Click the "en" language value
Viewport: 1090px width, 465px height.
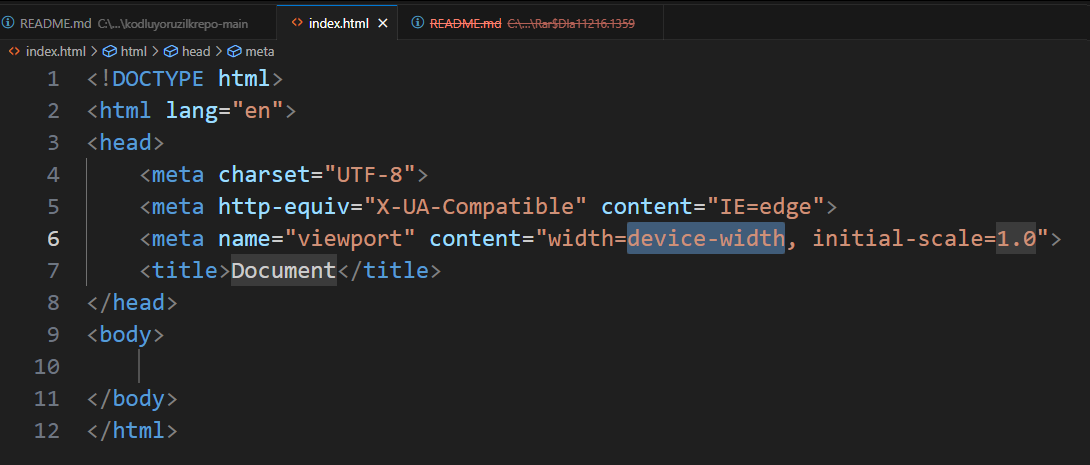click(258, 111)
